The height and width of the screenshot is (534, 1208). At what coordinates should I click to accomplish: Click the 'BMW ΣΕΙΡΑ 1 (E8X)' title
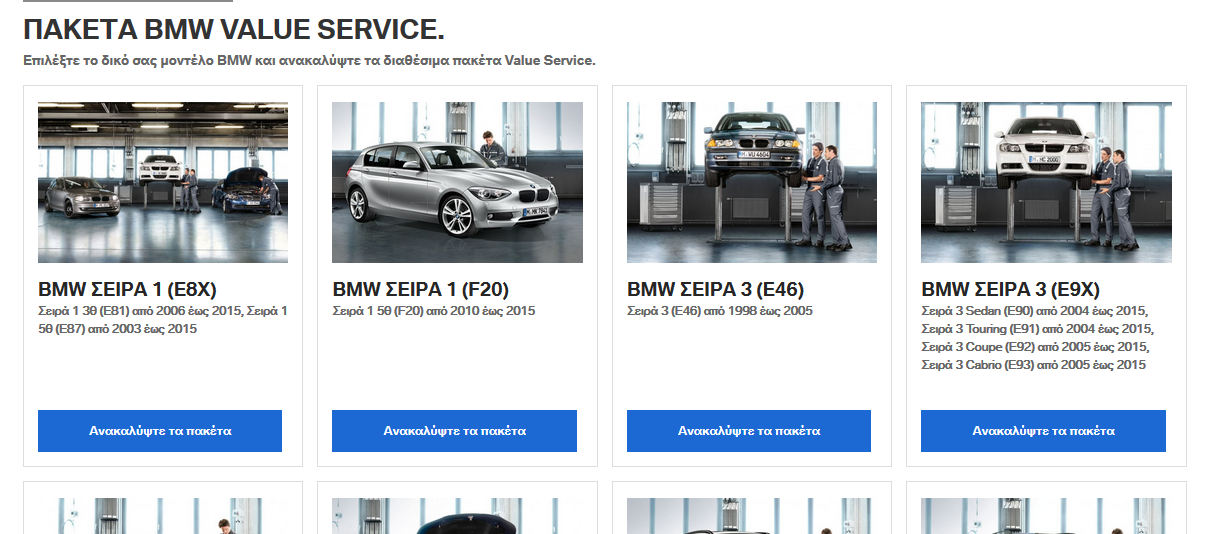tap(127, 290)
